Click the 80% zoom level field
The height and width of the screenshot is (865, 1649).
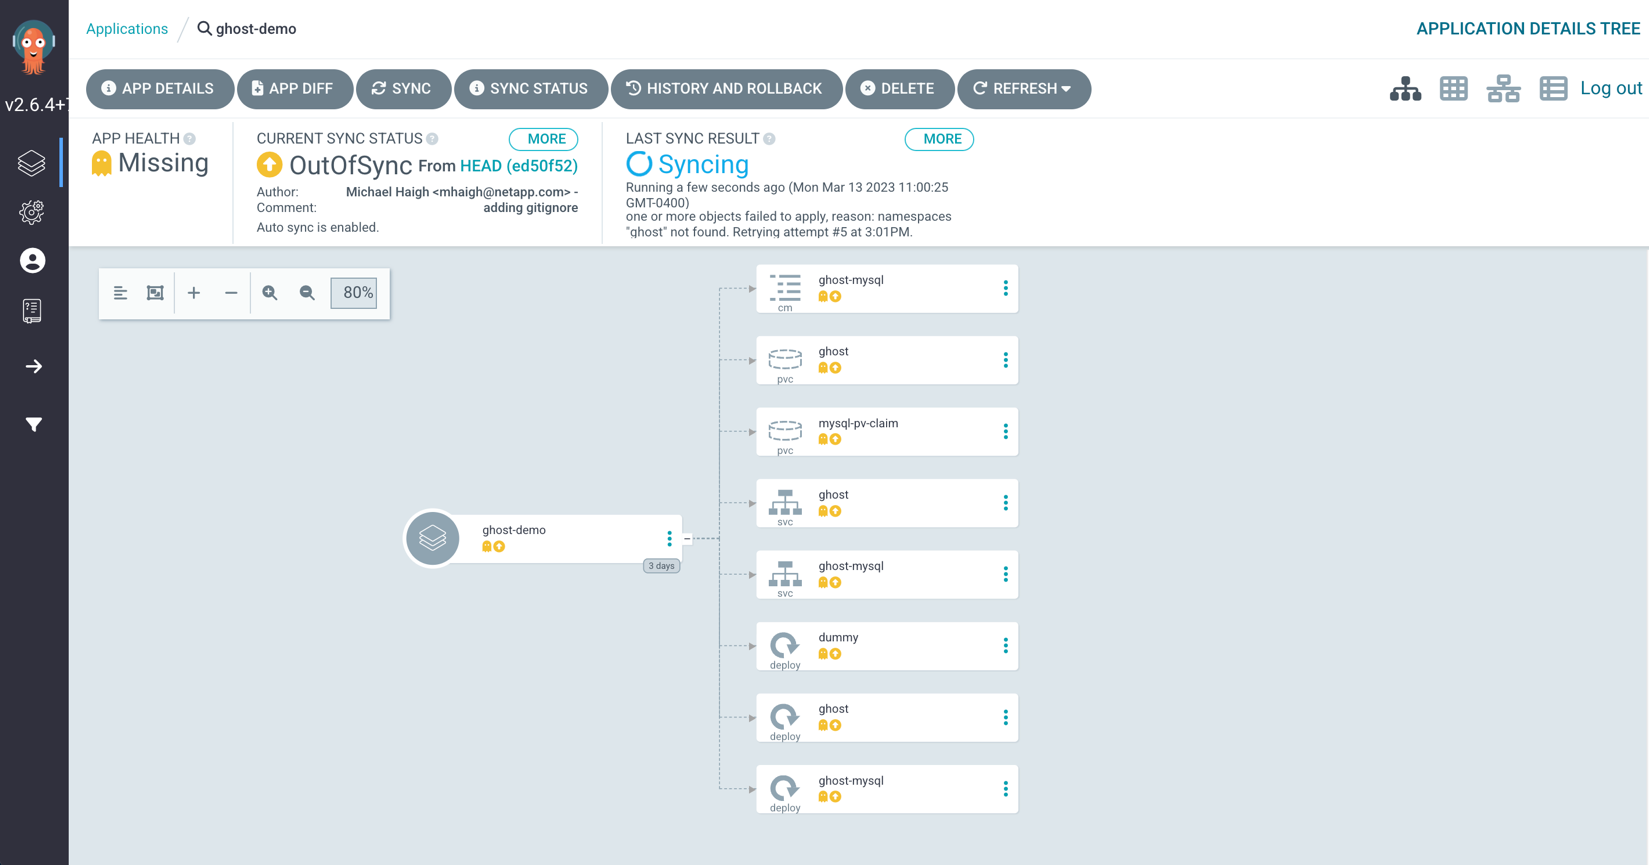(x=354, y=293)
